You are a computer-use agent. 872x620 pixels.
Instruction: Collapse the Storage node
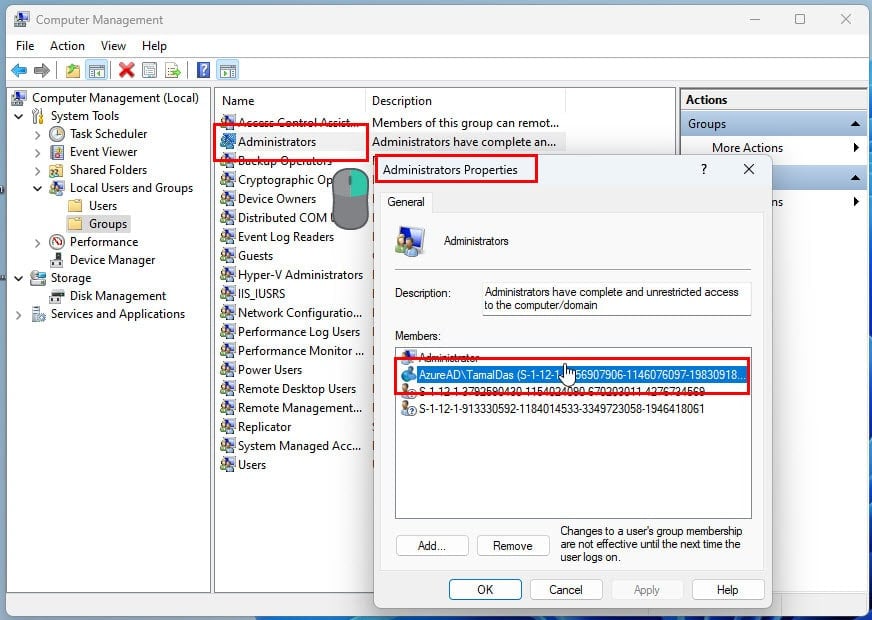click(19, 278)
